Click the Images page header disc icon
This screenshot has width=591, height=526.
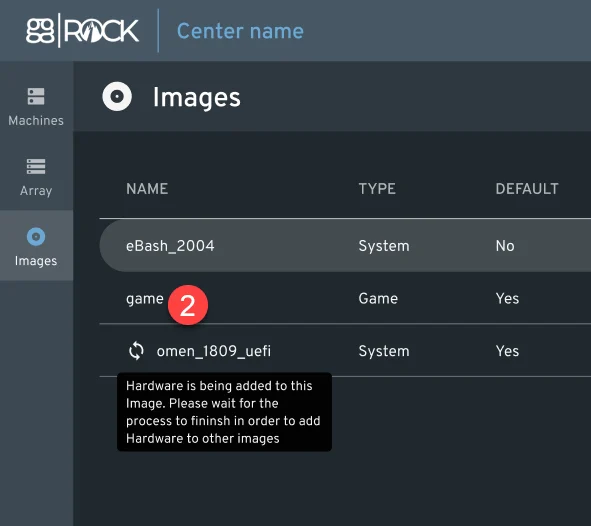[x=117, y=96]
